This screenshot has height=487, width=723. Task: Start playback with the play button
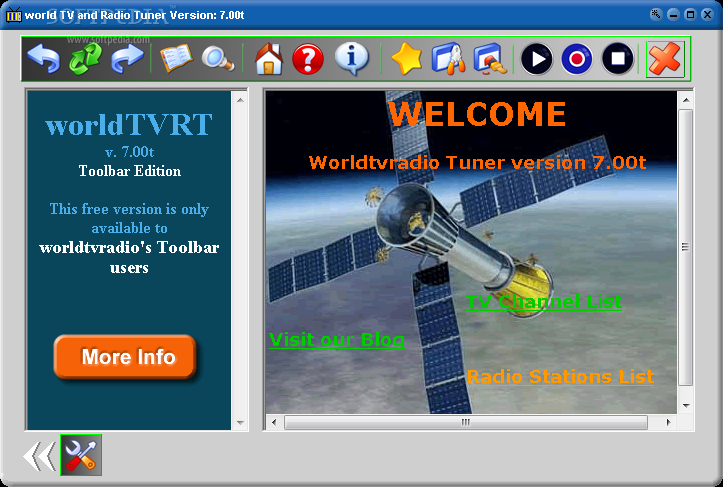537,59
